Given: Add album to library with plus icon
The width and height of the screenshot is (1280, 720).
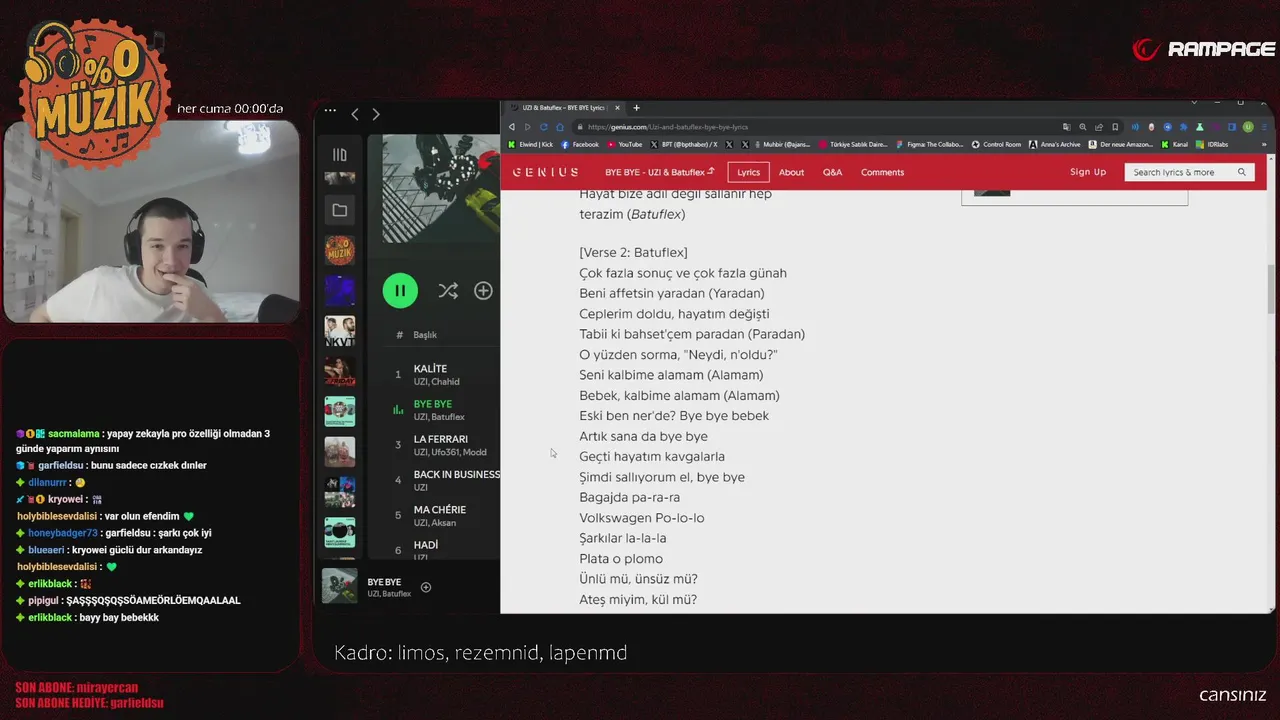Looking at the screenshot, I should (x=483, y=291).
